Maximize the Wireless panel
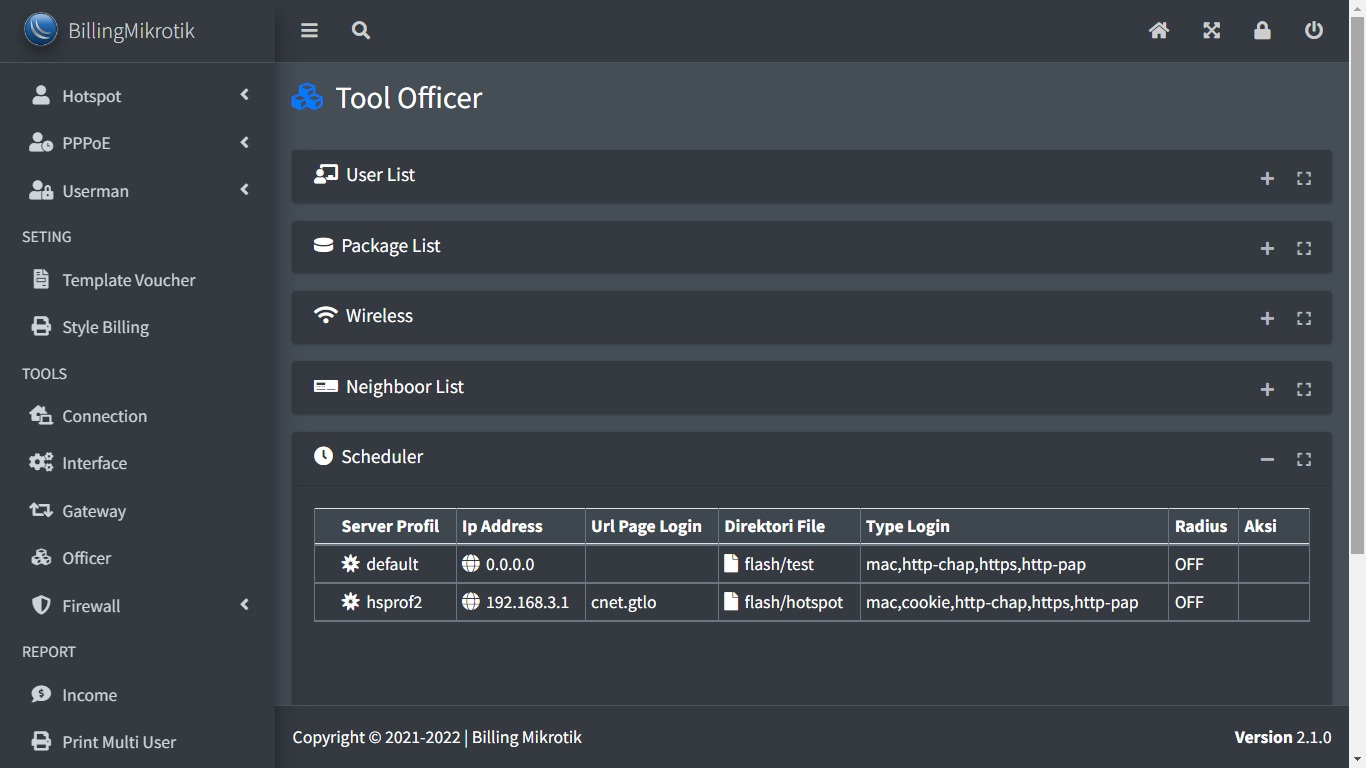Viewport: 1366px width, 768px height. pyautogui.click(x=1304, y=319)
